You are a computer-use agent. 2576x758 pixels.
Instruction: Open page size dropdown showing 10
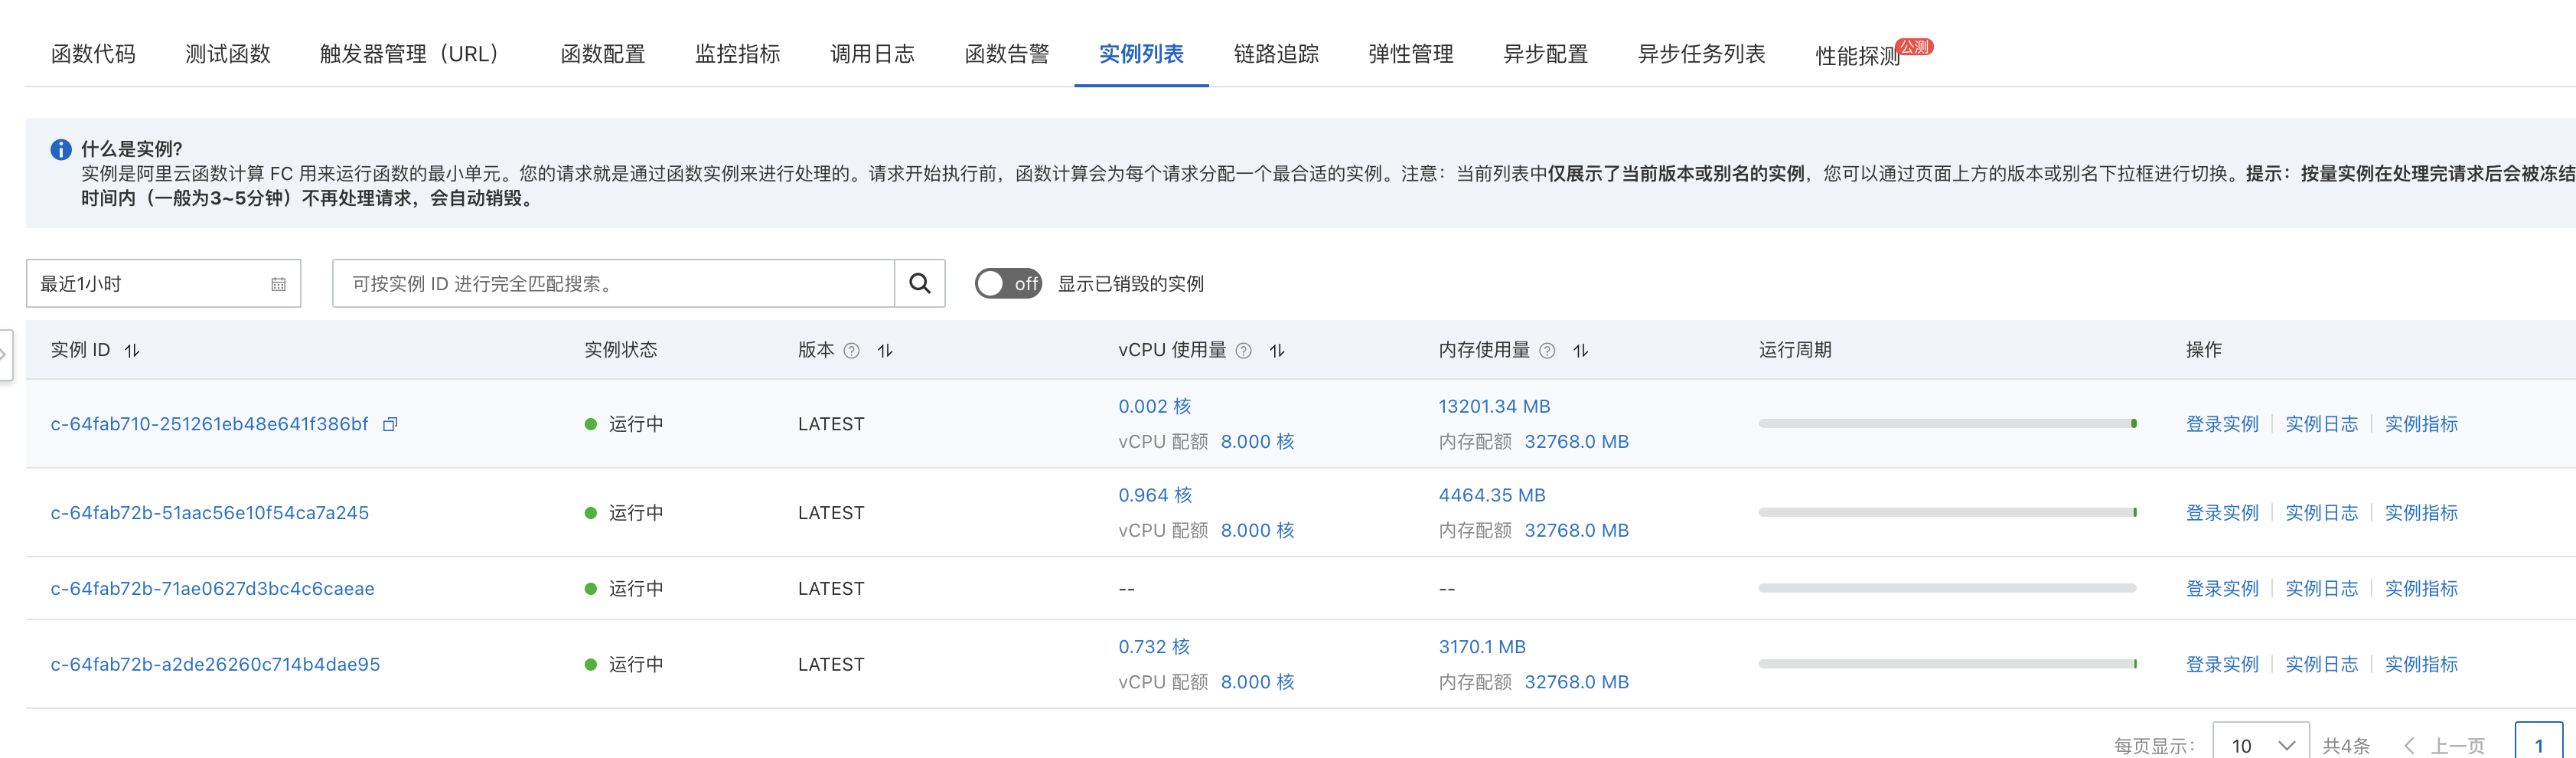[2260, 745]
